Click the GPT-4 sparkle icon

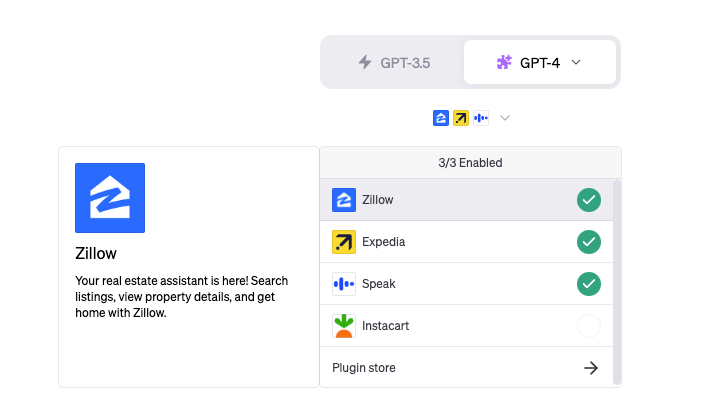tap(505, 62)
